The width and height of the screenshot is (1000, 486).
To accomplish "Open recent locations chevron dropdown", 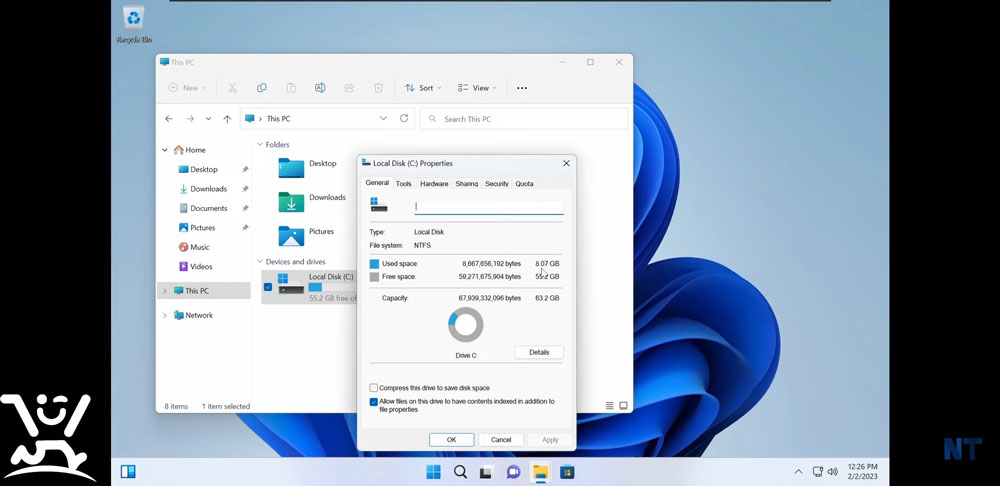I will (209, 119).
